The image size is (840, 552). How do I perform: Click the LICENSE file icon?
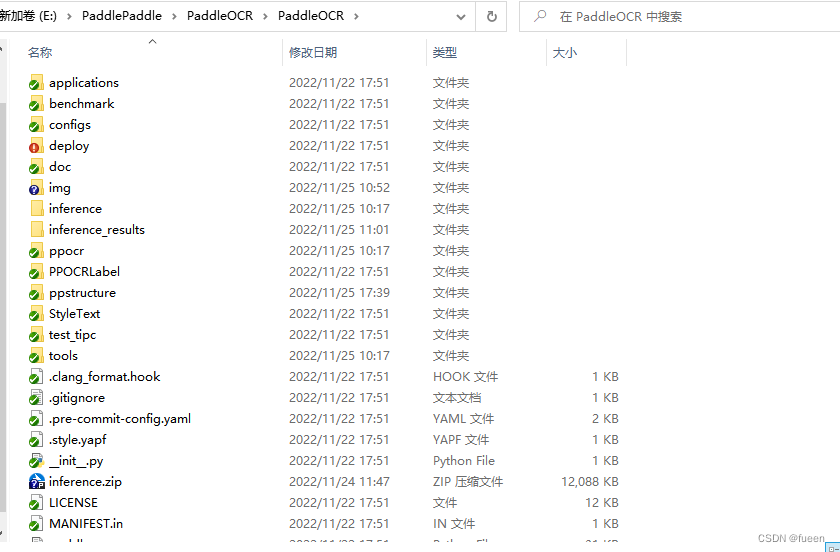(36, 503)
